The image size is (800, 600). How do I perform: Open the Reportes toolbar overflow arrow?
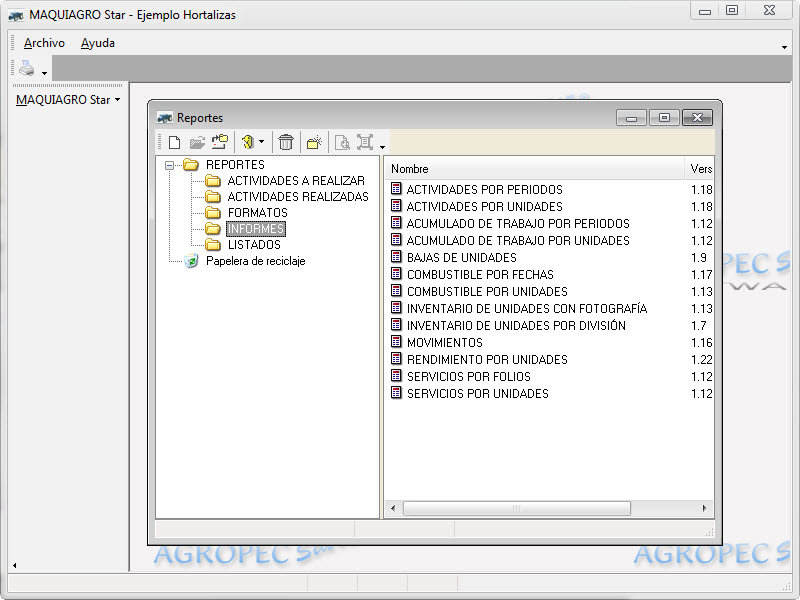[382, 147]
